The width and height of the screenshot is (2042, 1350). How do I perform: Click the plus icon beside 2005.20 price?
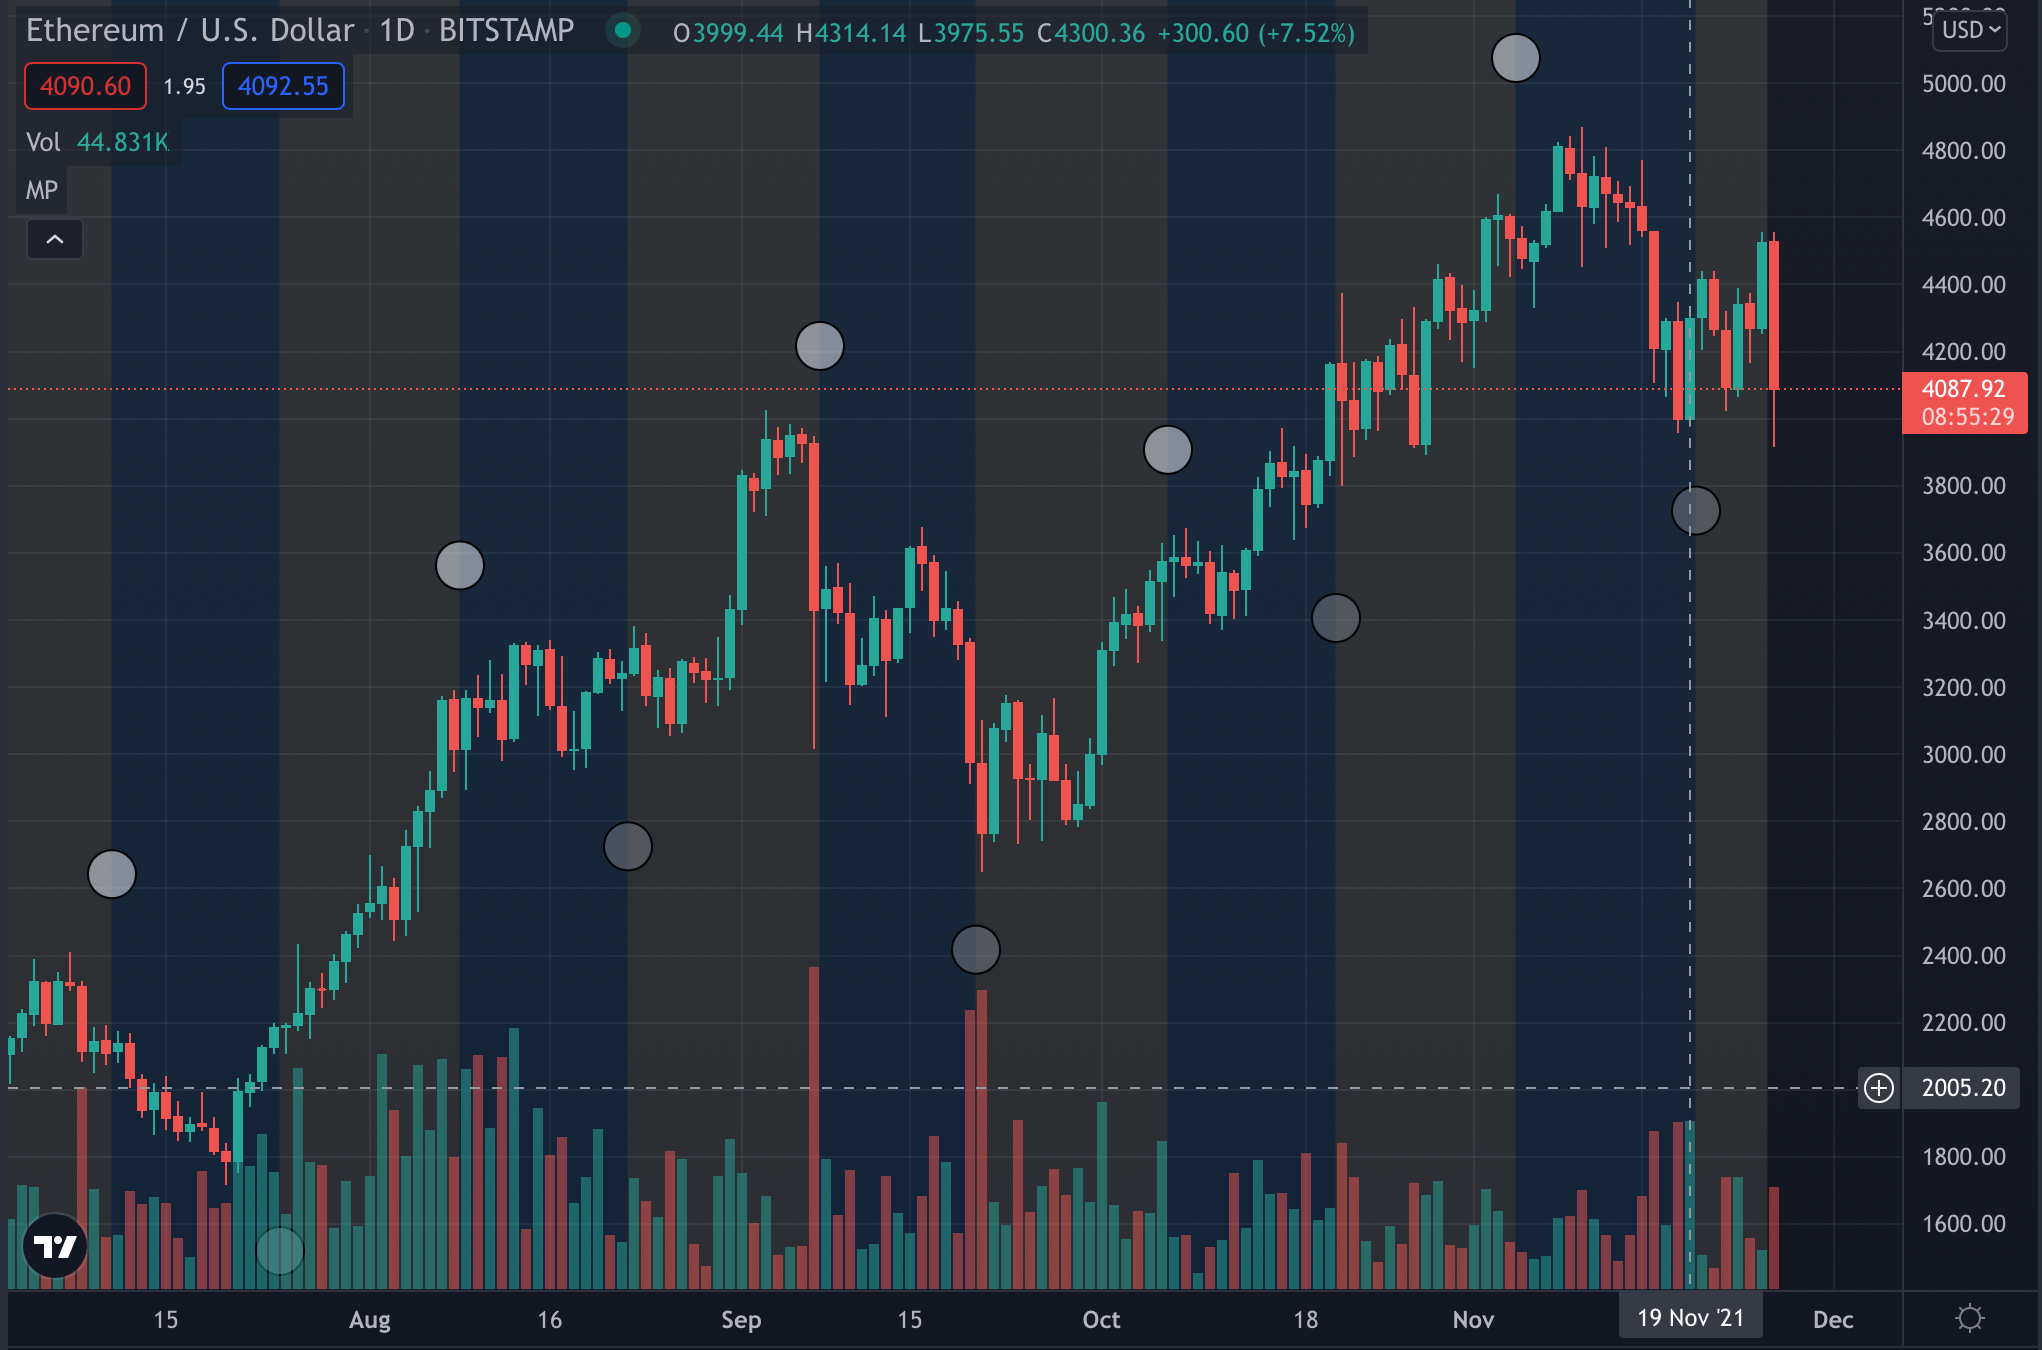[1879, 1087]
